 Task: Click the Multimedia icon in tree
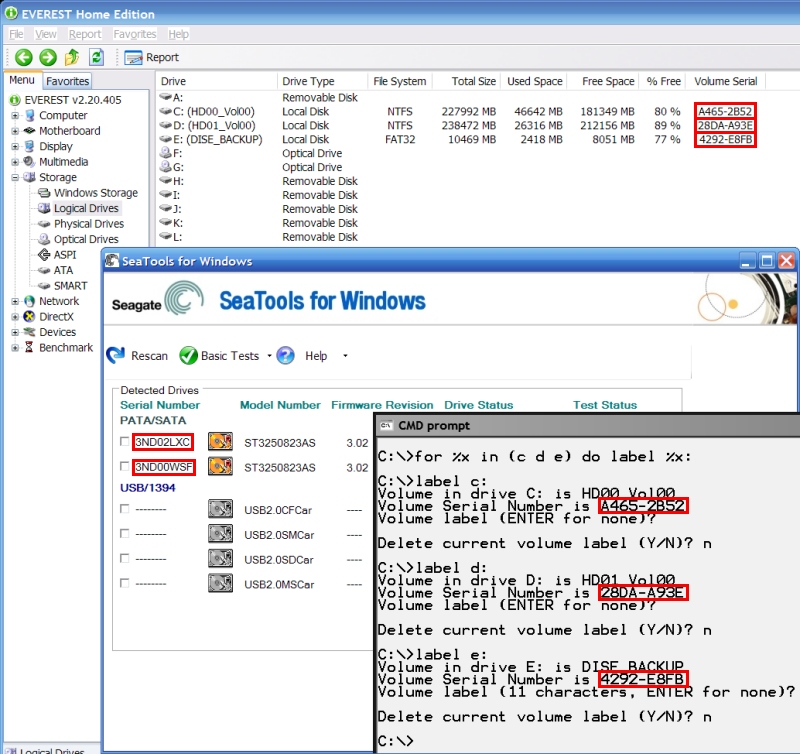30,162
